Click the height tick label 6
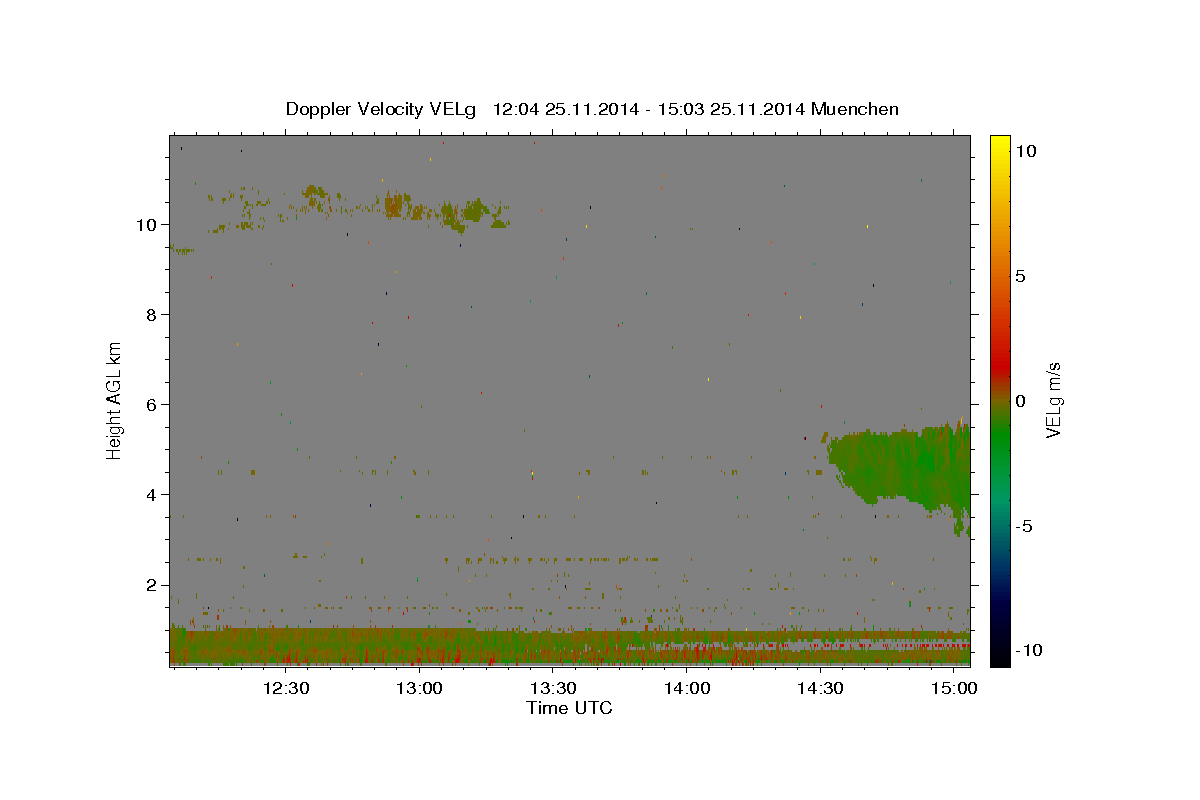The height and width of the screenshot is (800, 1200). click(x=154, y=404)
